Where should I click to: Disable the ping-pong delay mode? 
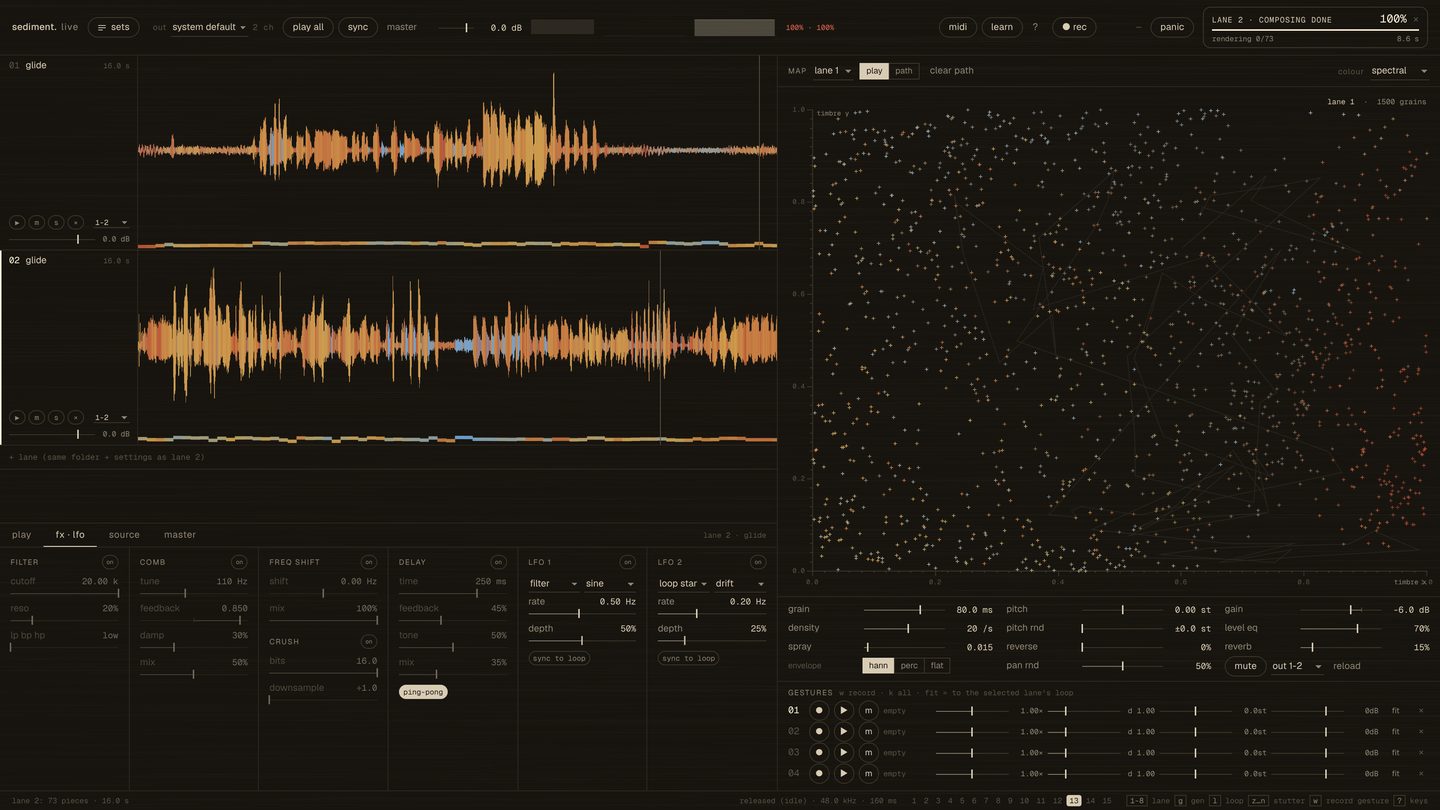tap(423, 692)
